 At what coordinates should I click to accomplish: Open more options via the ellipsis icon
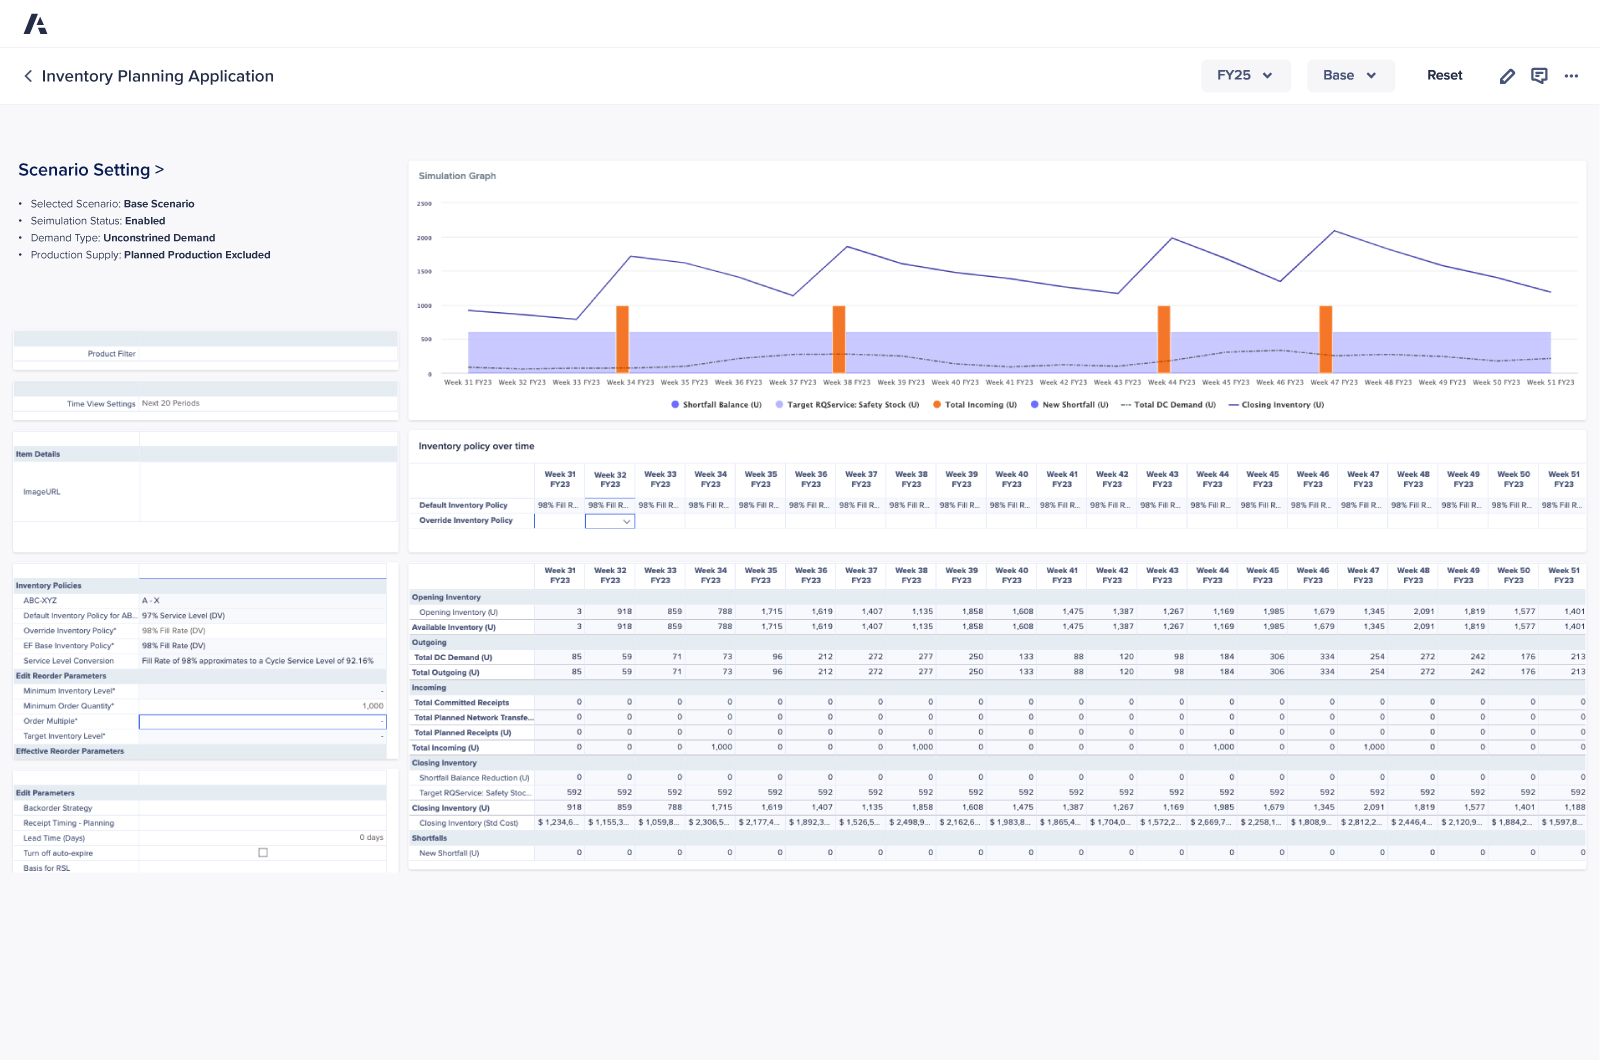pos(1571,75)
